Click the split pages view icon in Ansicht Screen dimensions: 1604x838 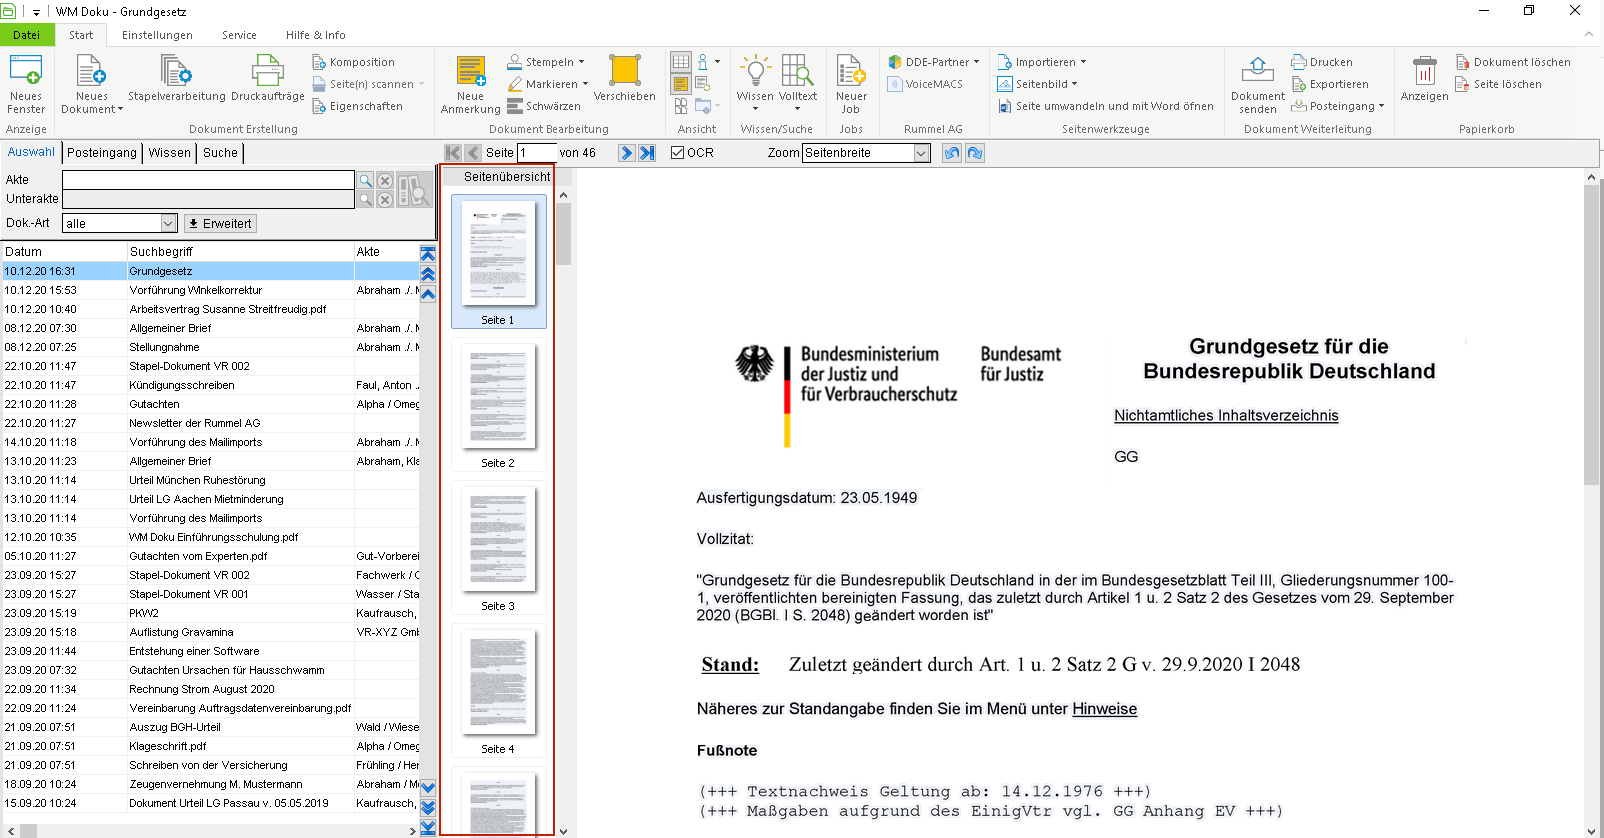click(681, 106)
